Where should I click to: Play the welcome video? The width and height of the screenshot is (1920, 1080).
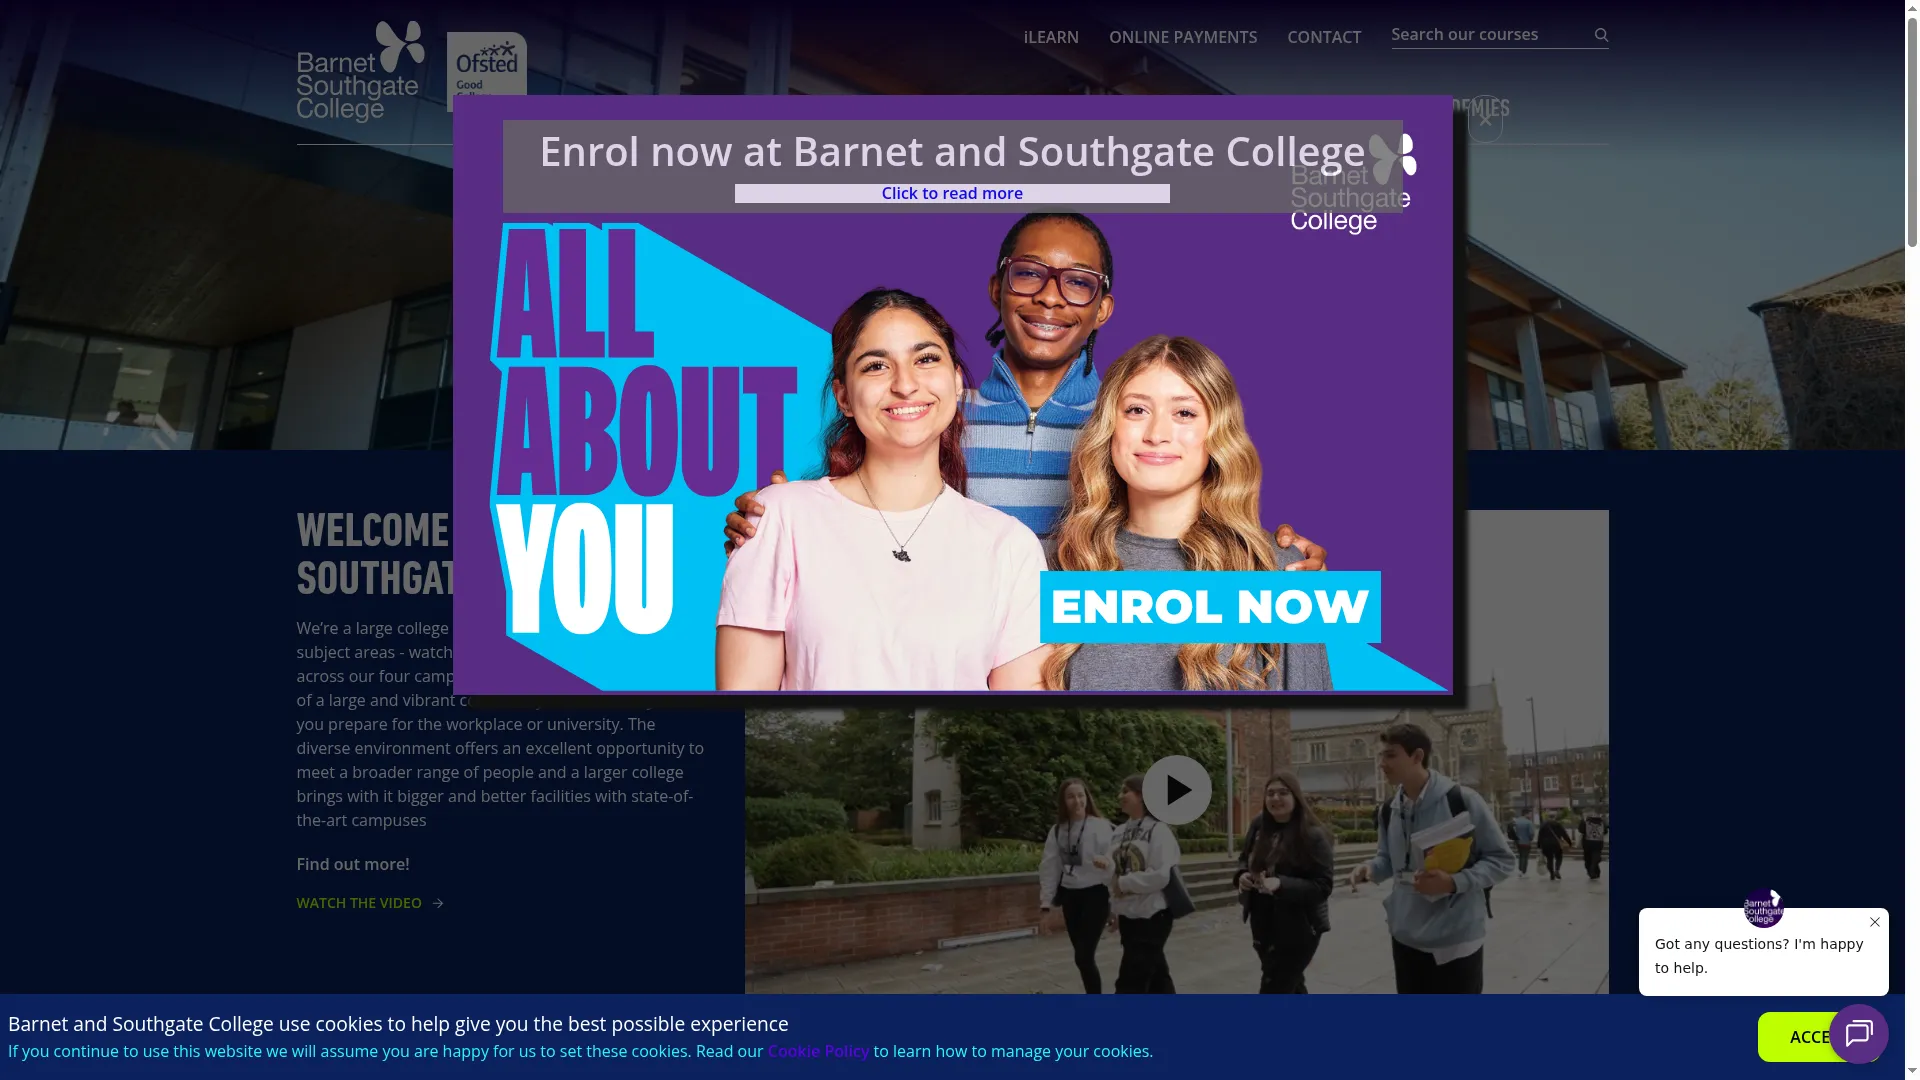point(1176,790)
